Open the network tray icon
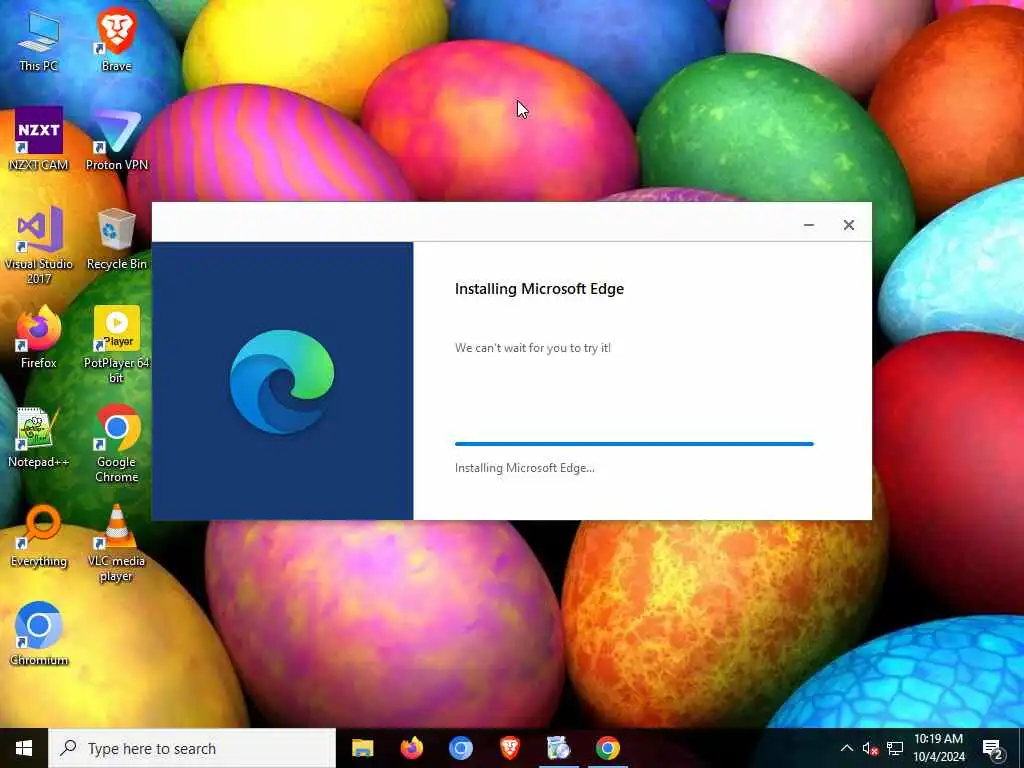The height and width of the screenshot is (768, 1024). click(895, 748)
